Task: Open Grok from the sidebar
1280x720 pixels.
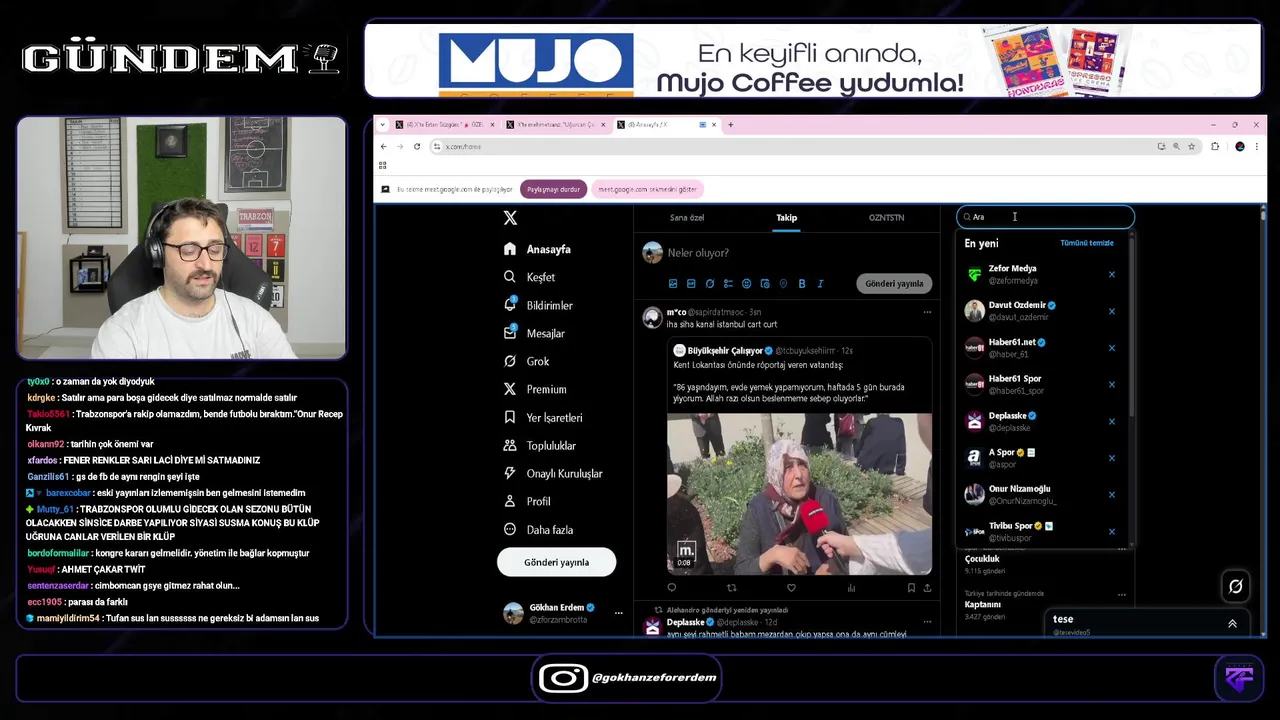Action: 526,361
